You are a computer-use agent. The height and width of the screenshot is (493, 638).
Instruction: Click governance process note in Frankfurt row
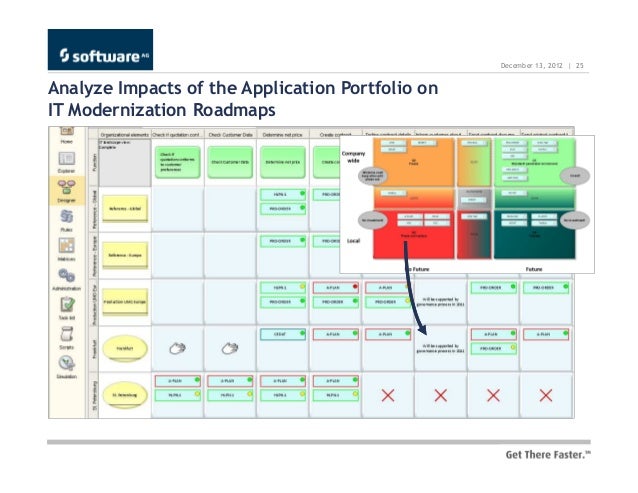point(441,349)
